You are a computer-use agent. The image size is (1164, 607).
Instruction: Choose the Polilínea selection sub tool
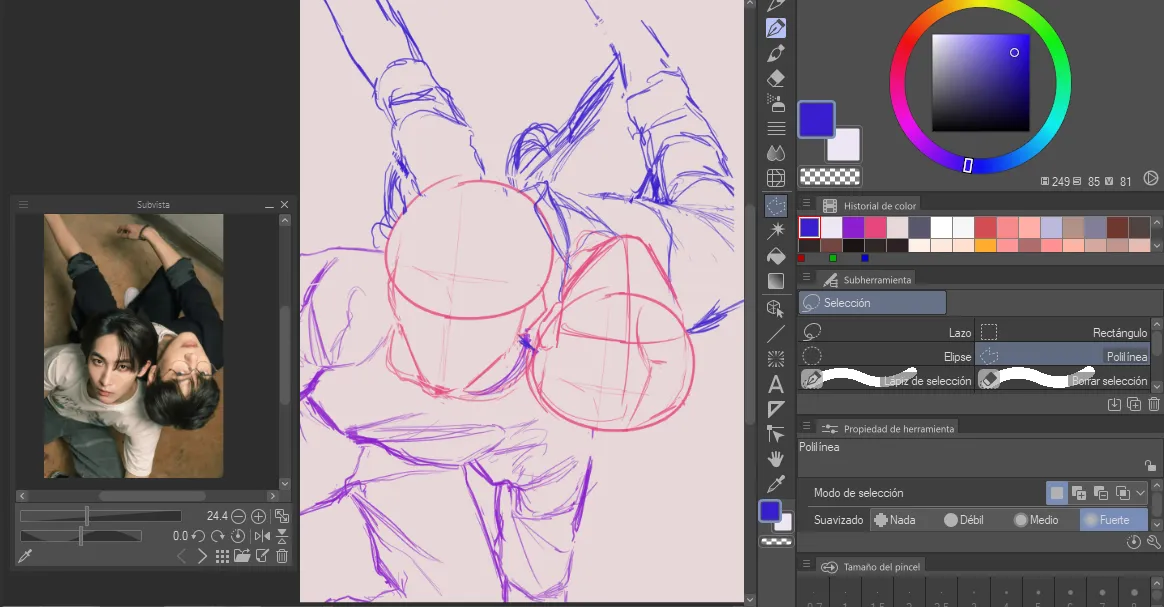pos(1062,356)
